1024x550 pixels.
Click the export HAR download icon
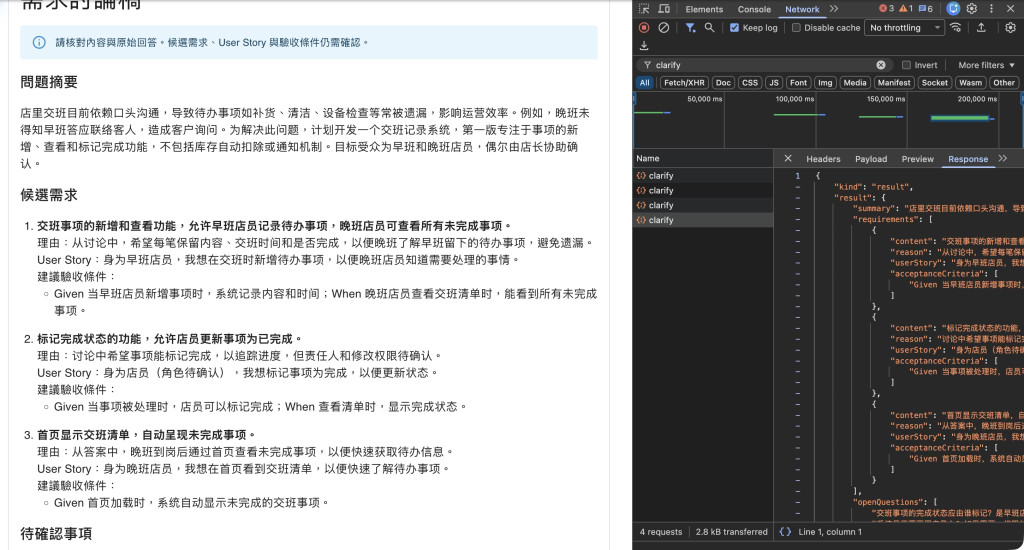pyautogui.click(x=644, y=46)
